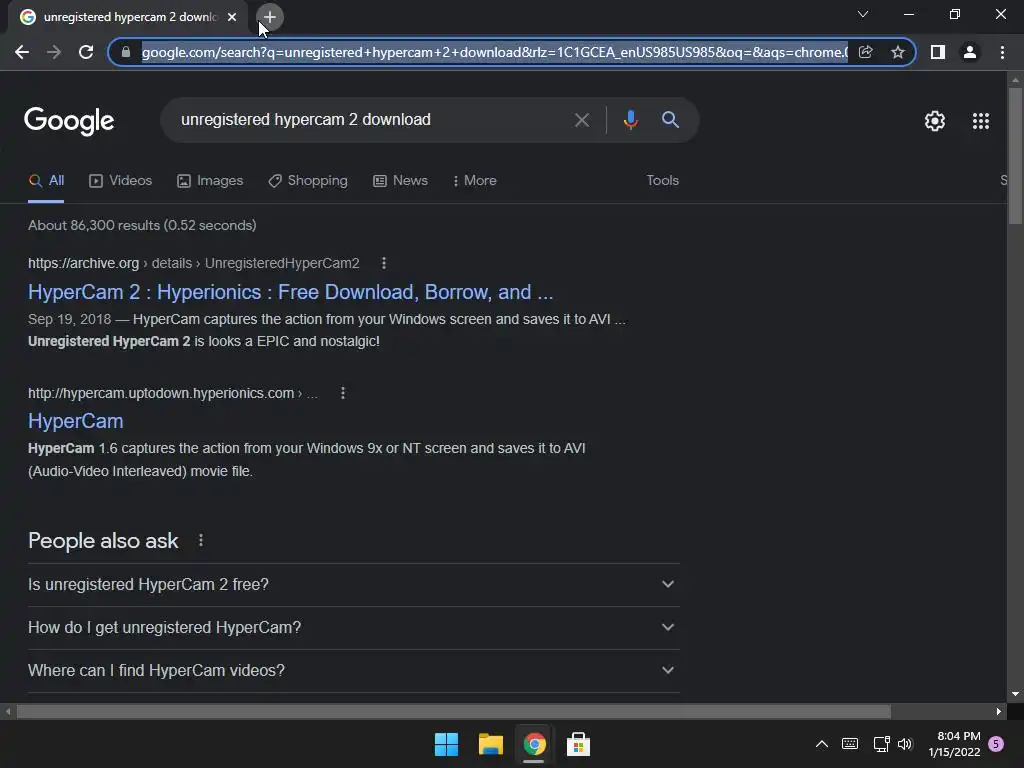Expand "Where can I find HyperCam videos?"
The width and height of the screenshot is (1024, 768).
[353, 671]
